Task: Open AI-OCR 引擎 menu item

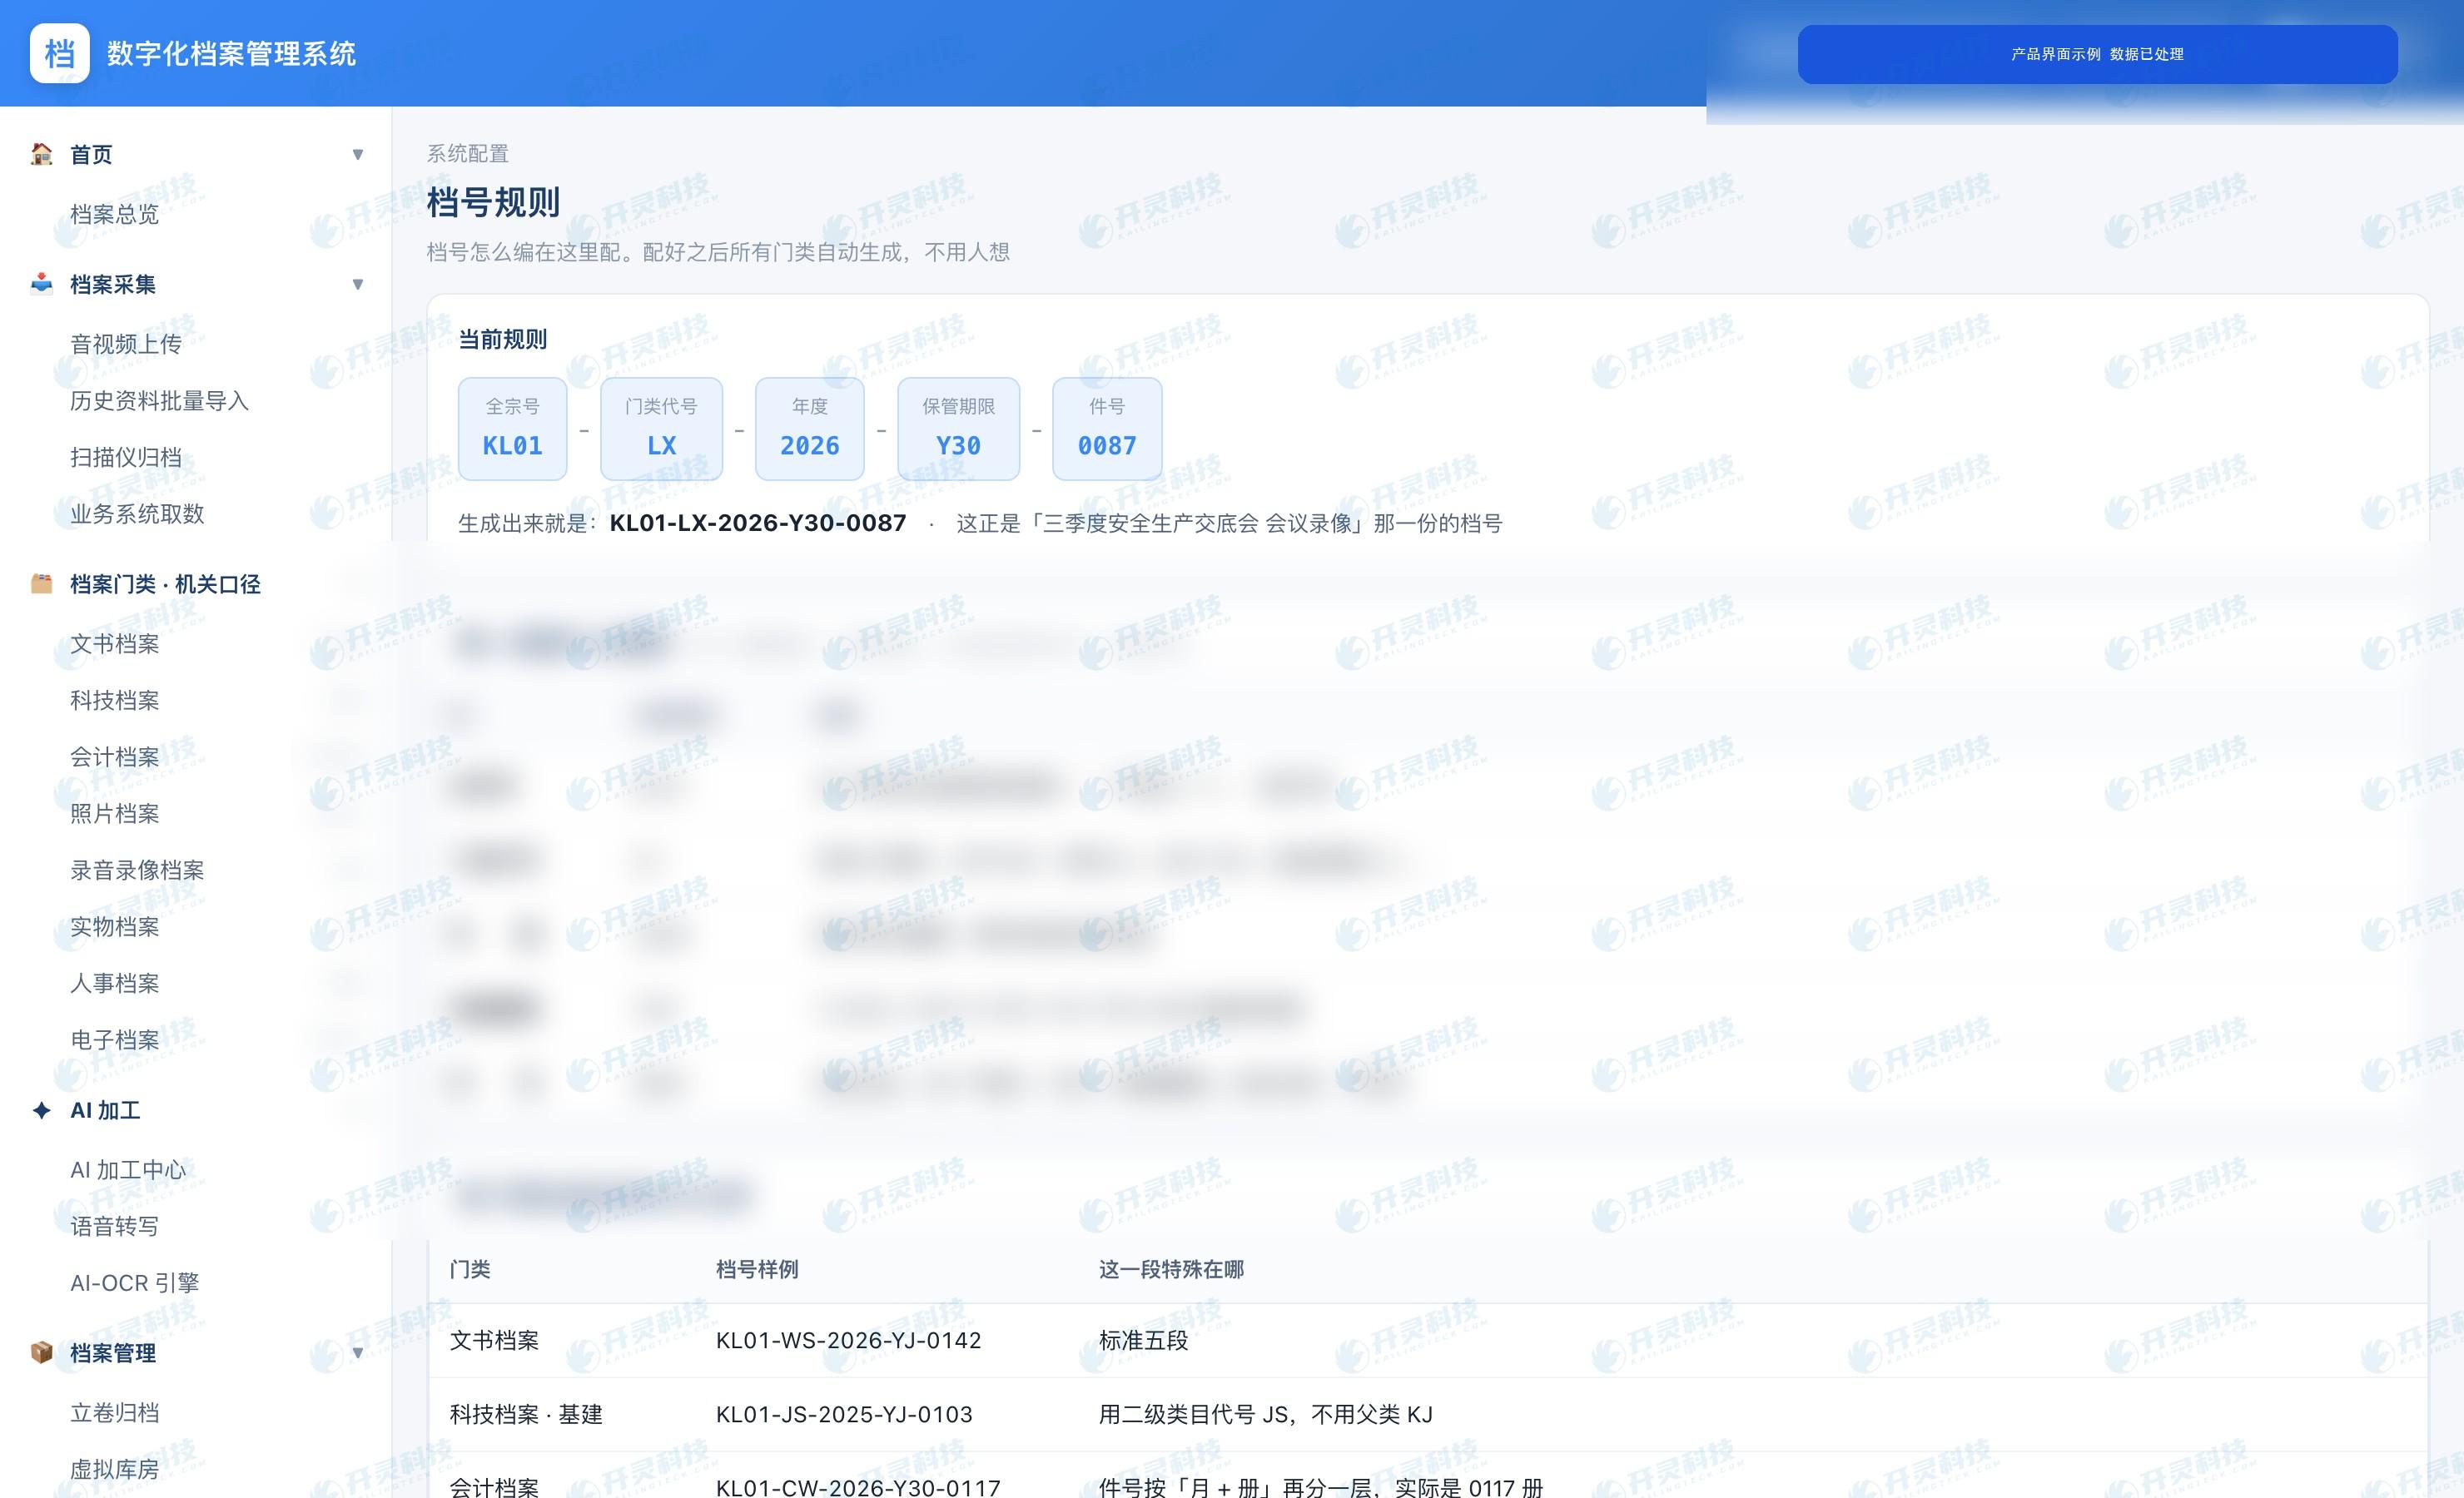Action: [135, 1283]
